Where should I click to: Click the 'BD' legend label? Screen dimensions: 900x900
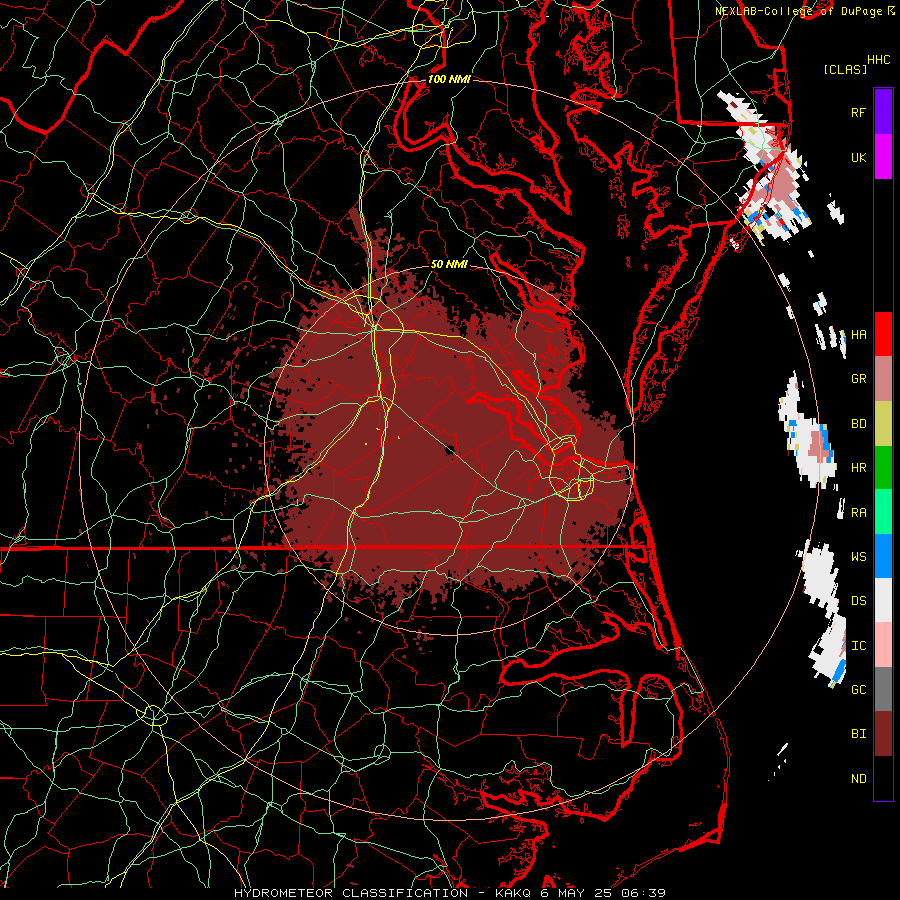[858, 424]
